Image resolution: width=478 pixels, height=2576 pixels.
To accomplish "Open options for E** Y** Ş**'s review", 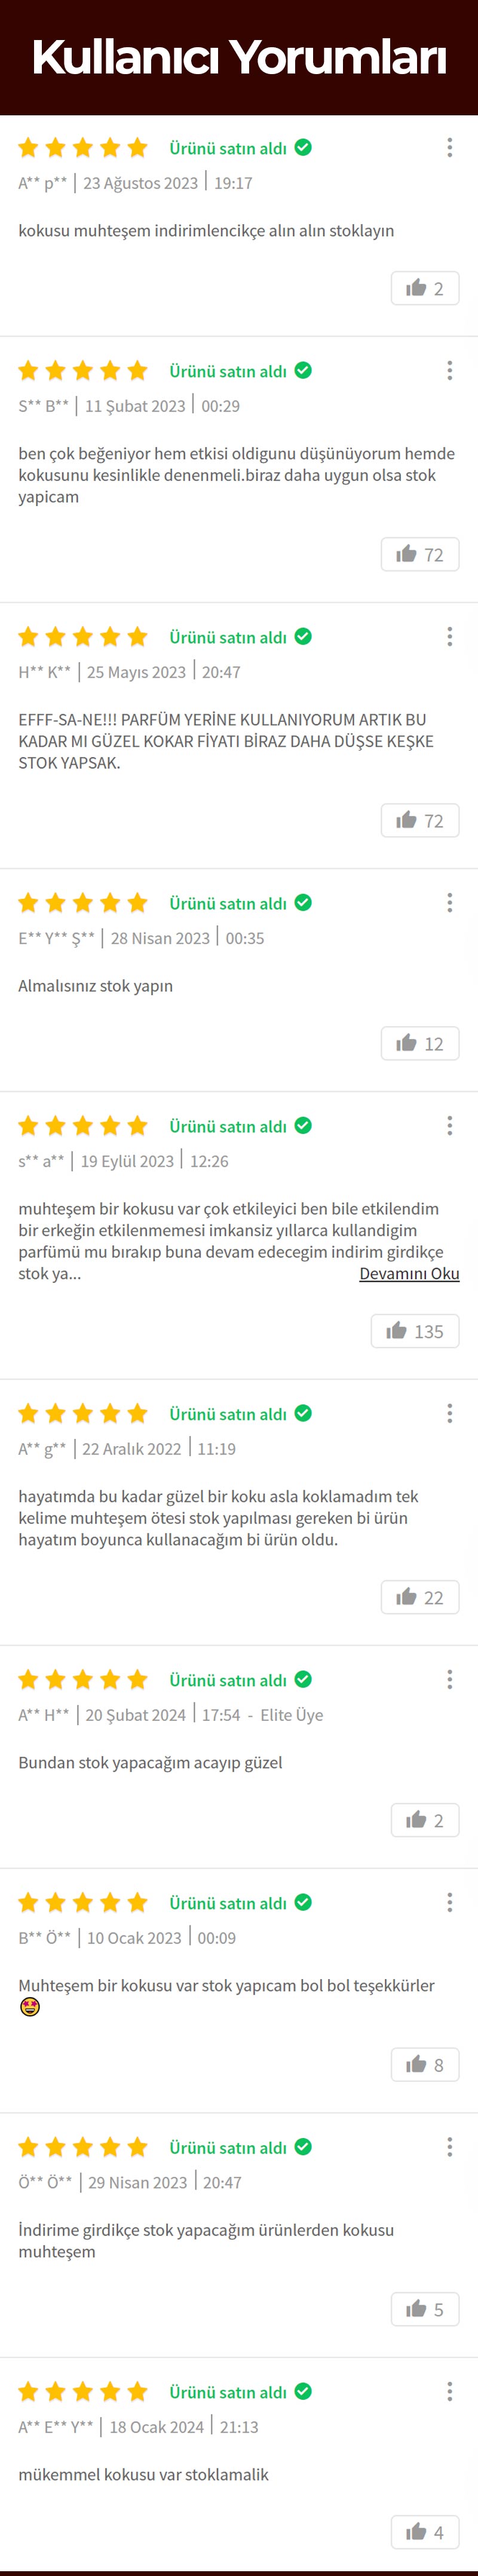I will point(450,903).
